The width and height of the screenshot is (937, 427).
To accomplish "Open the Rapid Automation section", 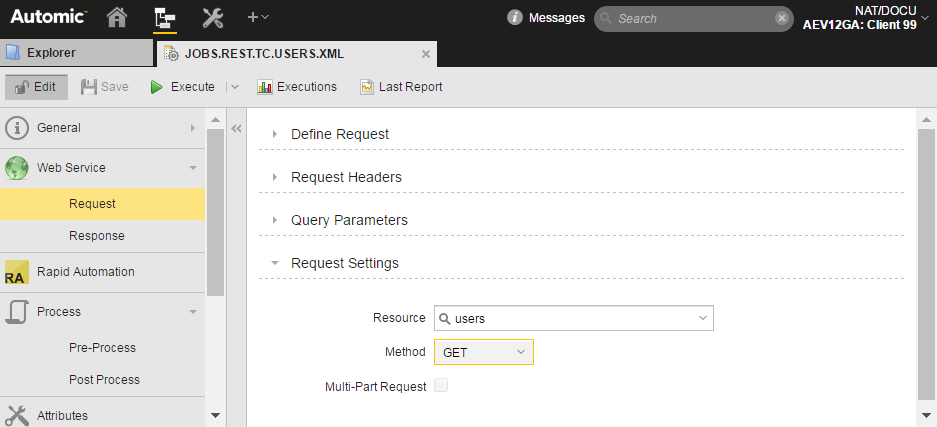I will [x=102, y=272].
